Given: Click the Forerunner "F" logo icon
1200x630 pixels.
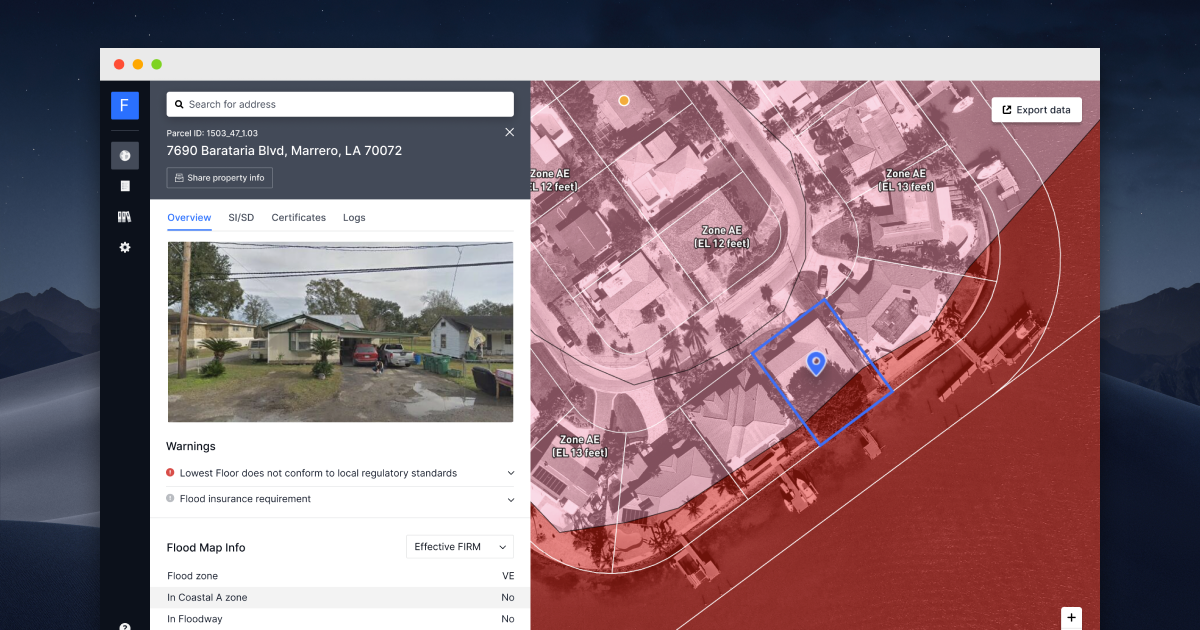Looking at the screenshot, I should click(124, 105).
